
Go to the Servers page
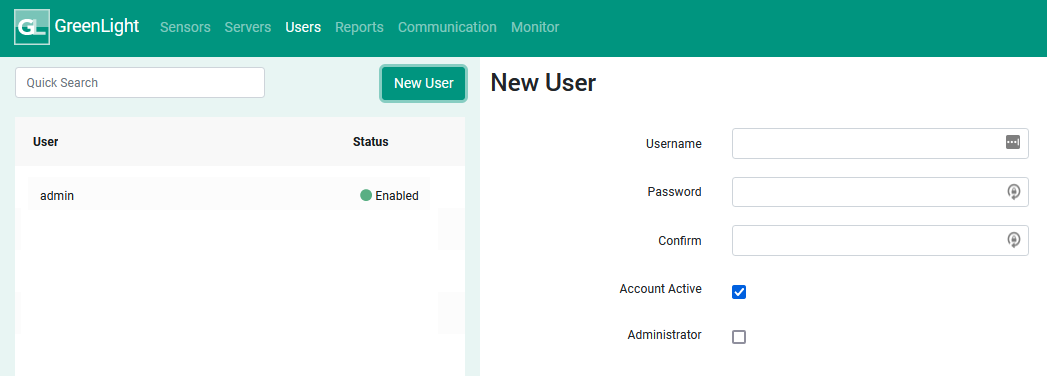248,27
